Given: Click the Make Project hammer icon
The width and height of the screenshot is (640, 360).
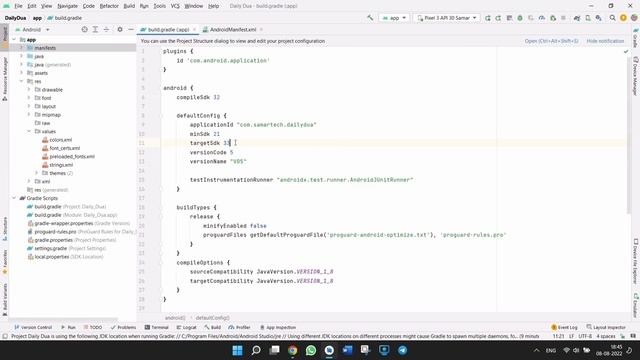Looking at the screenshot, I should (x=370, y=18).
